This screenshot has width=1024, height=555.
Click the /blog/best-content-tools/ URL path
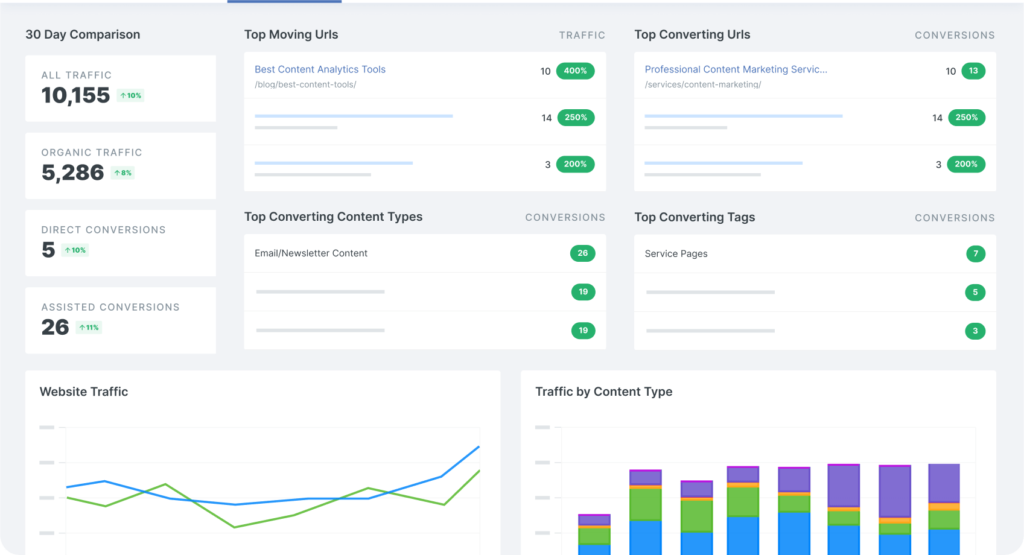[x=305, y=85]
